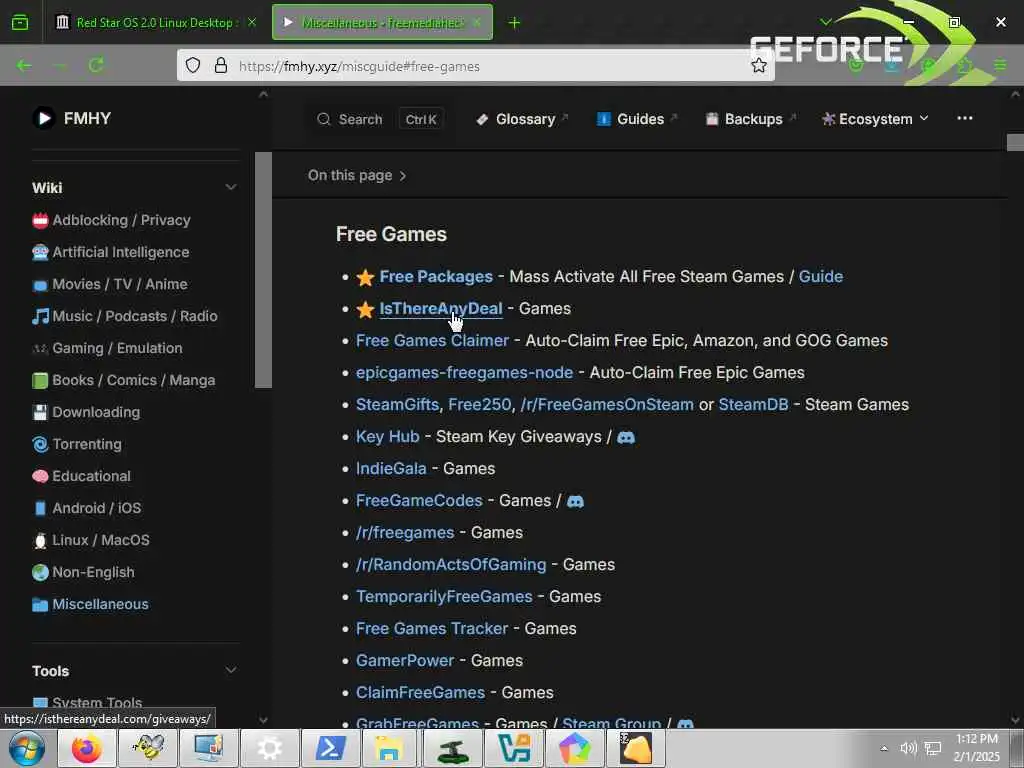The image size is (1024, 768).
Task: Open the Discord icon next to FreeGameCodes
Action: pyautogui.click(x=575, y=501)
